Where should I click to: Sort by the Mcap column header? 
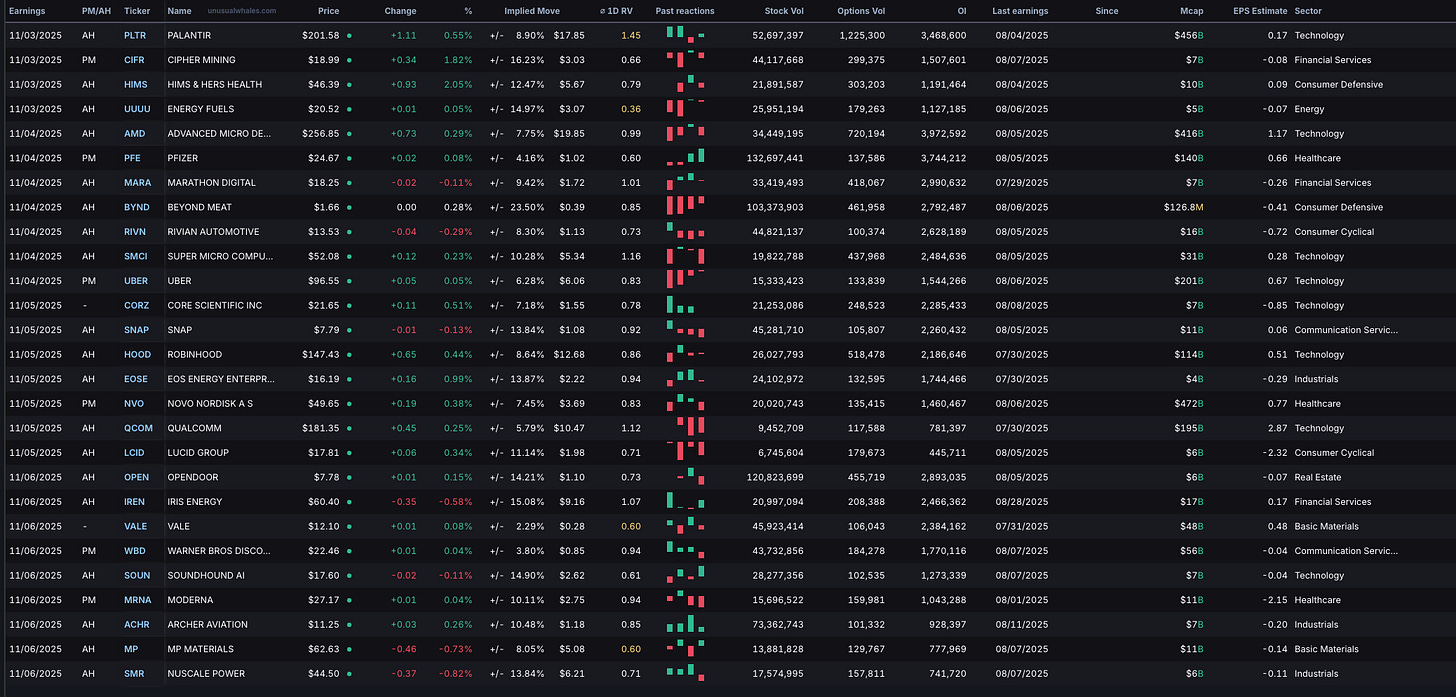click(x=1191, y=11)
